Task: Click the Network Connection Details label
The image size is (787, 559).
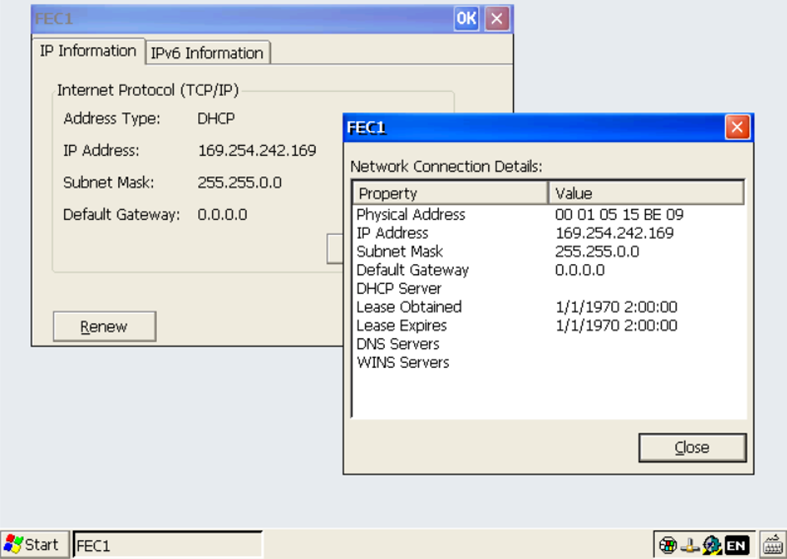Action: pyautogui.click(x=446, y=167)
